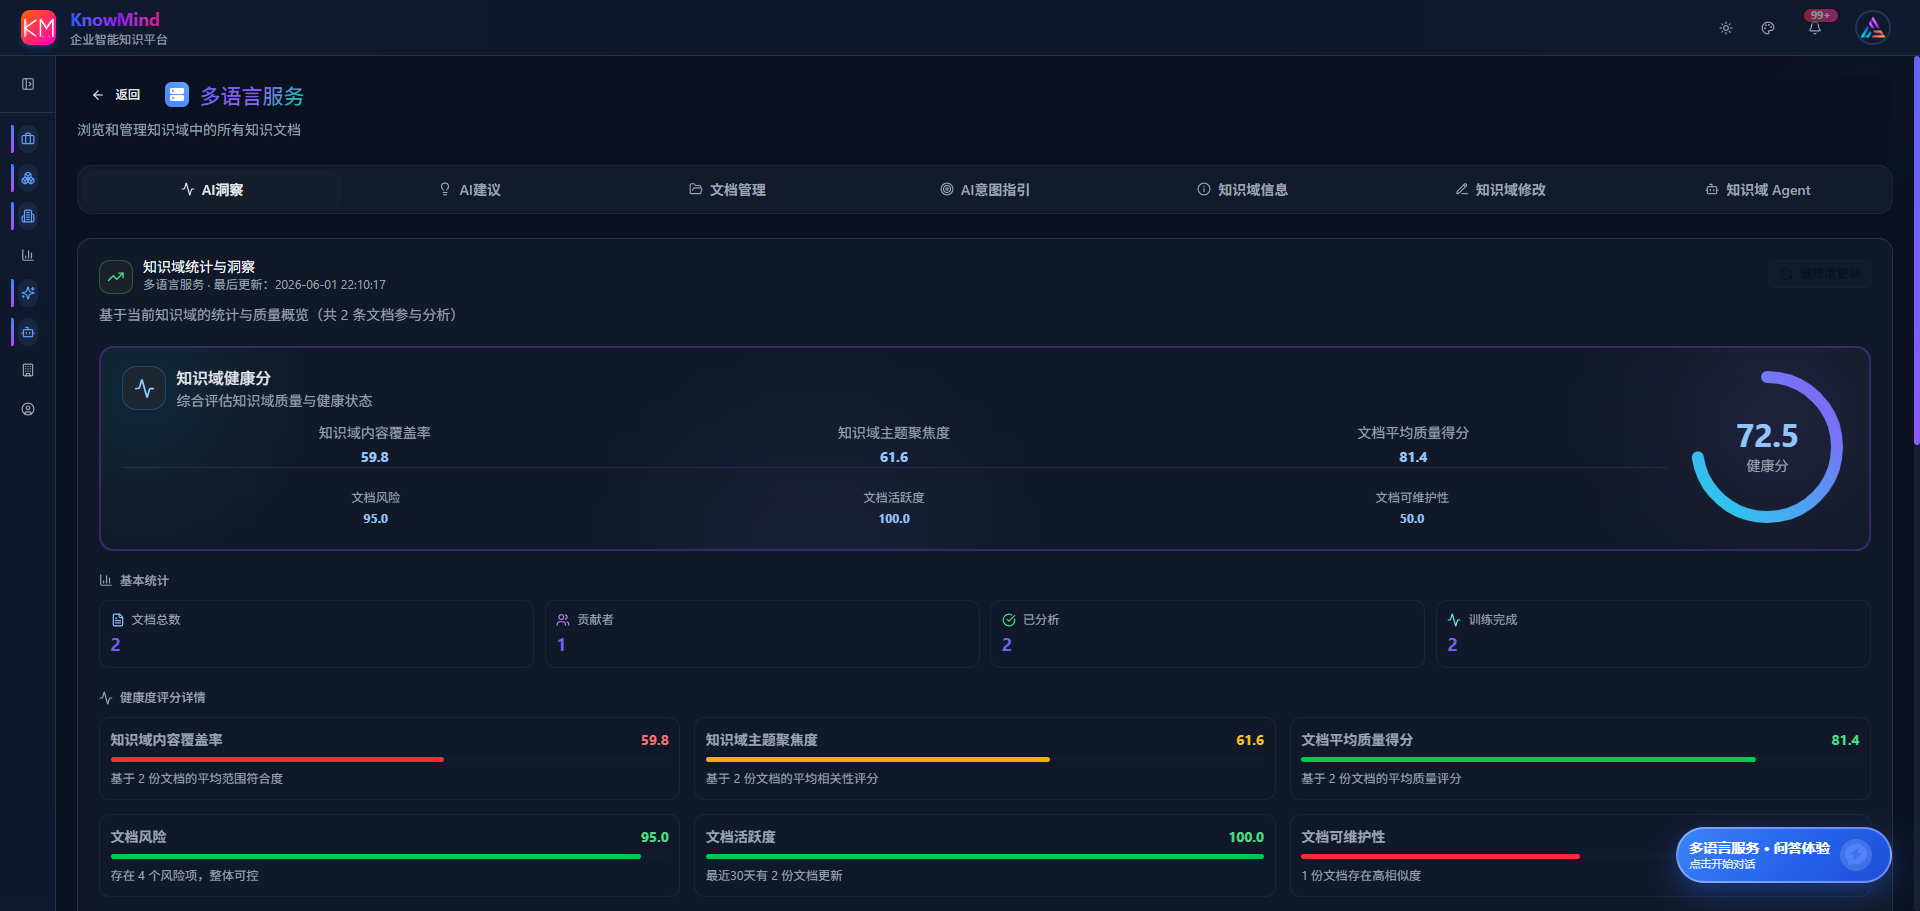1920x911 pixels.
Task: Click the subtitle 浏览和管理知识域中的所有知识文档
Action: click(189, 130)
